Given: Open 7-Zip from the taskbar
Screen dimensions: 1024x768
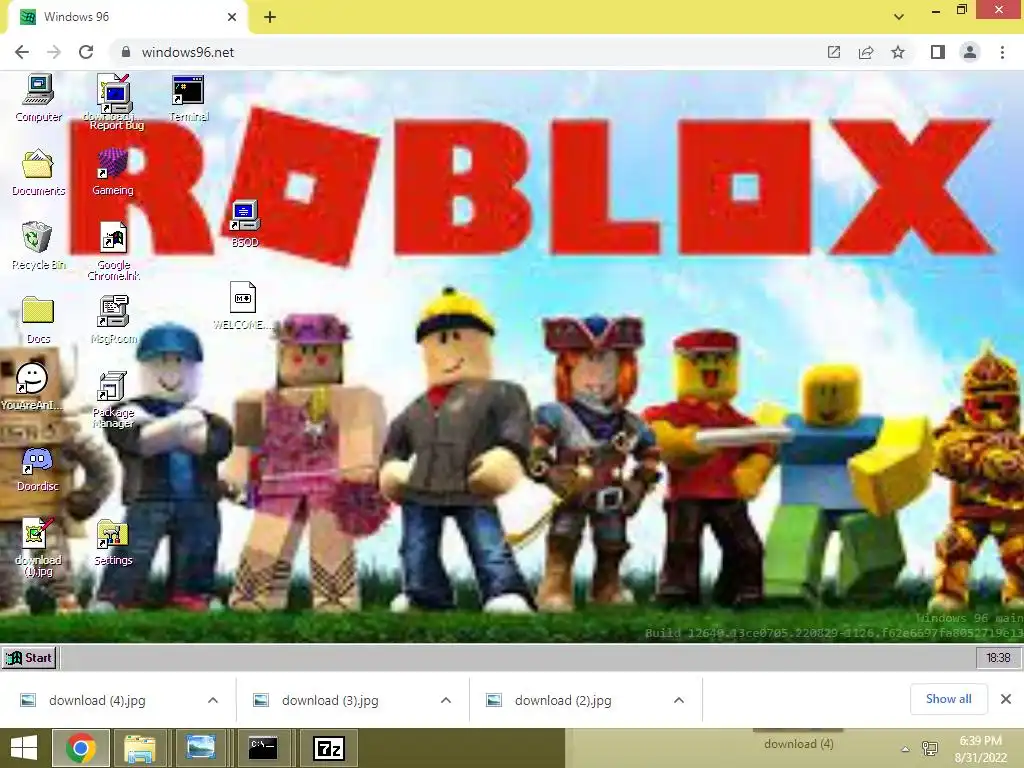Looking at the screenshot, I should tap(328, 748).
